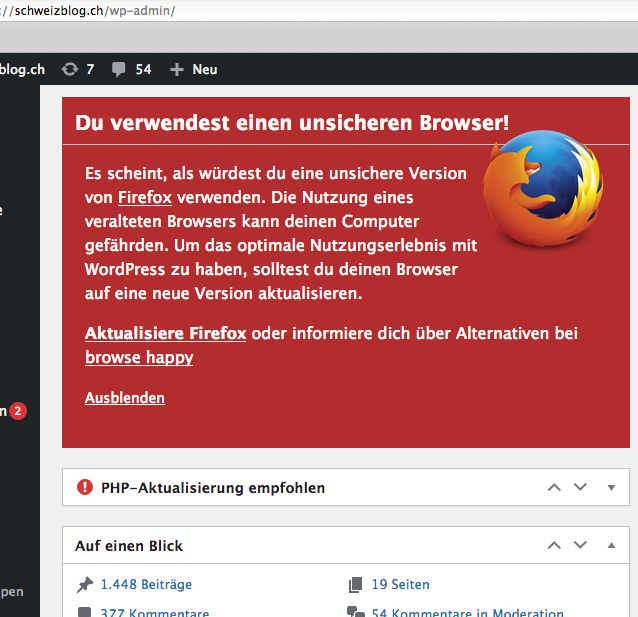
Task: Dismiss the warning via Ausblenden link
Action: pyautogui.click(x=125, y=398)
